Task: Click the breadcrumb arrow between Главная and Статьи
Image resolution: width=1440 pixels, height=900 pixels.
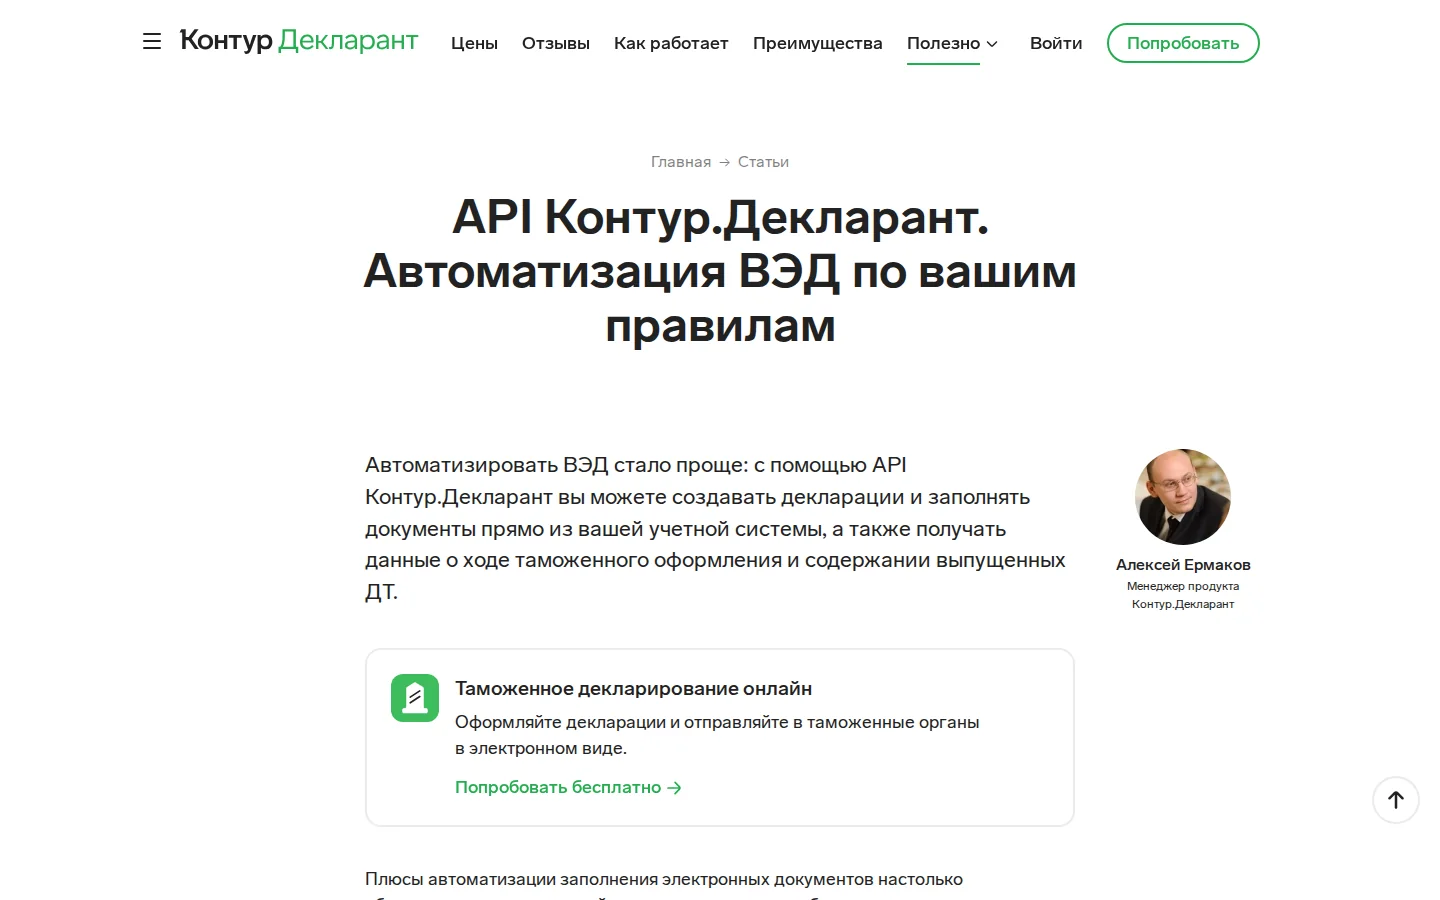Action: tap(725, 162)
